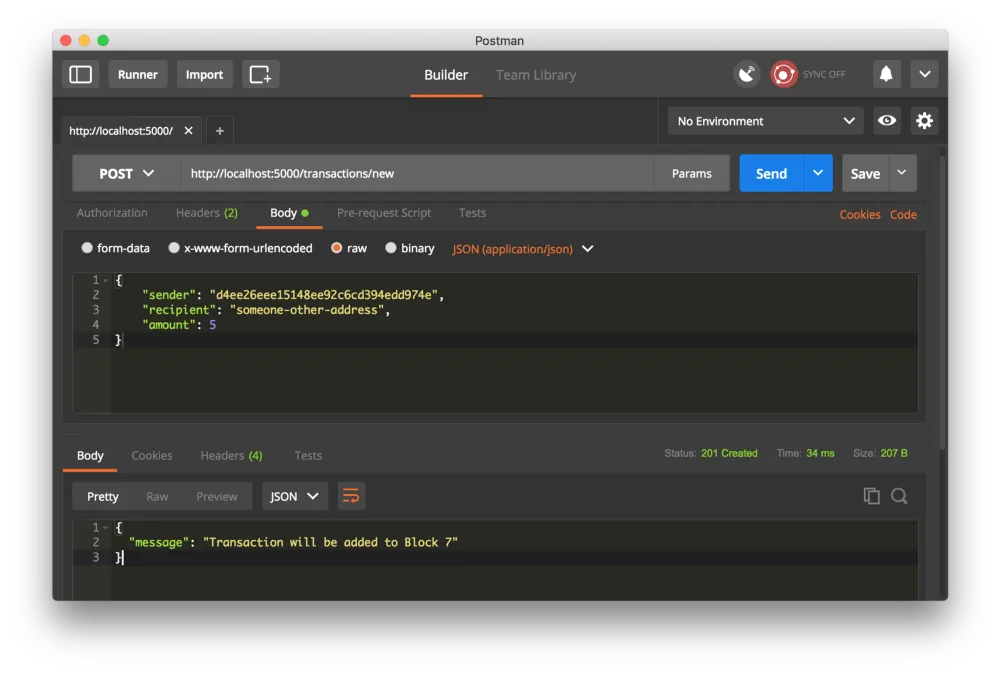Screen dimensions: 1000x675
Task: Open Postman settings with the gear icon
Action: click(x=924, y=120)
